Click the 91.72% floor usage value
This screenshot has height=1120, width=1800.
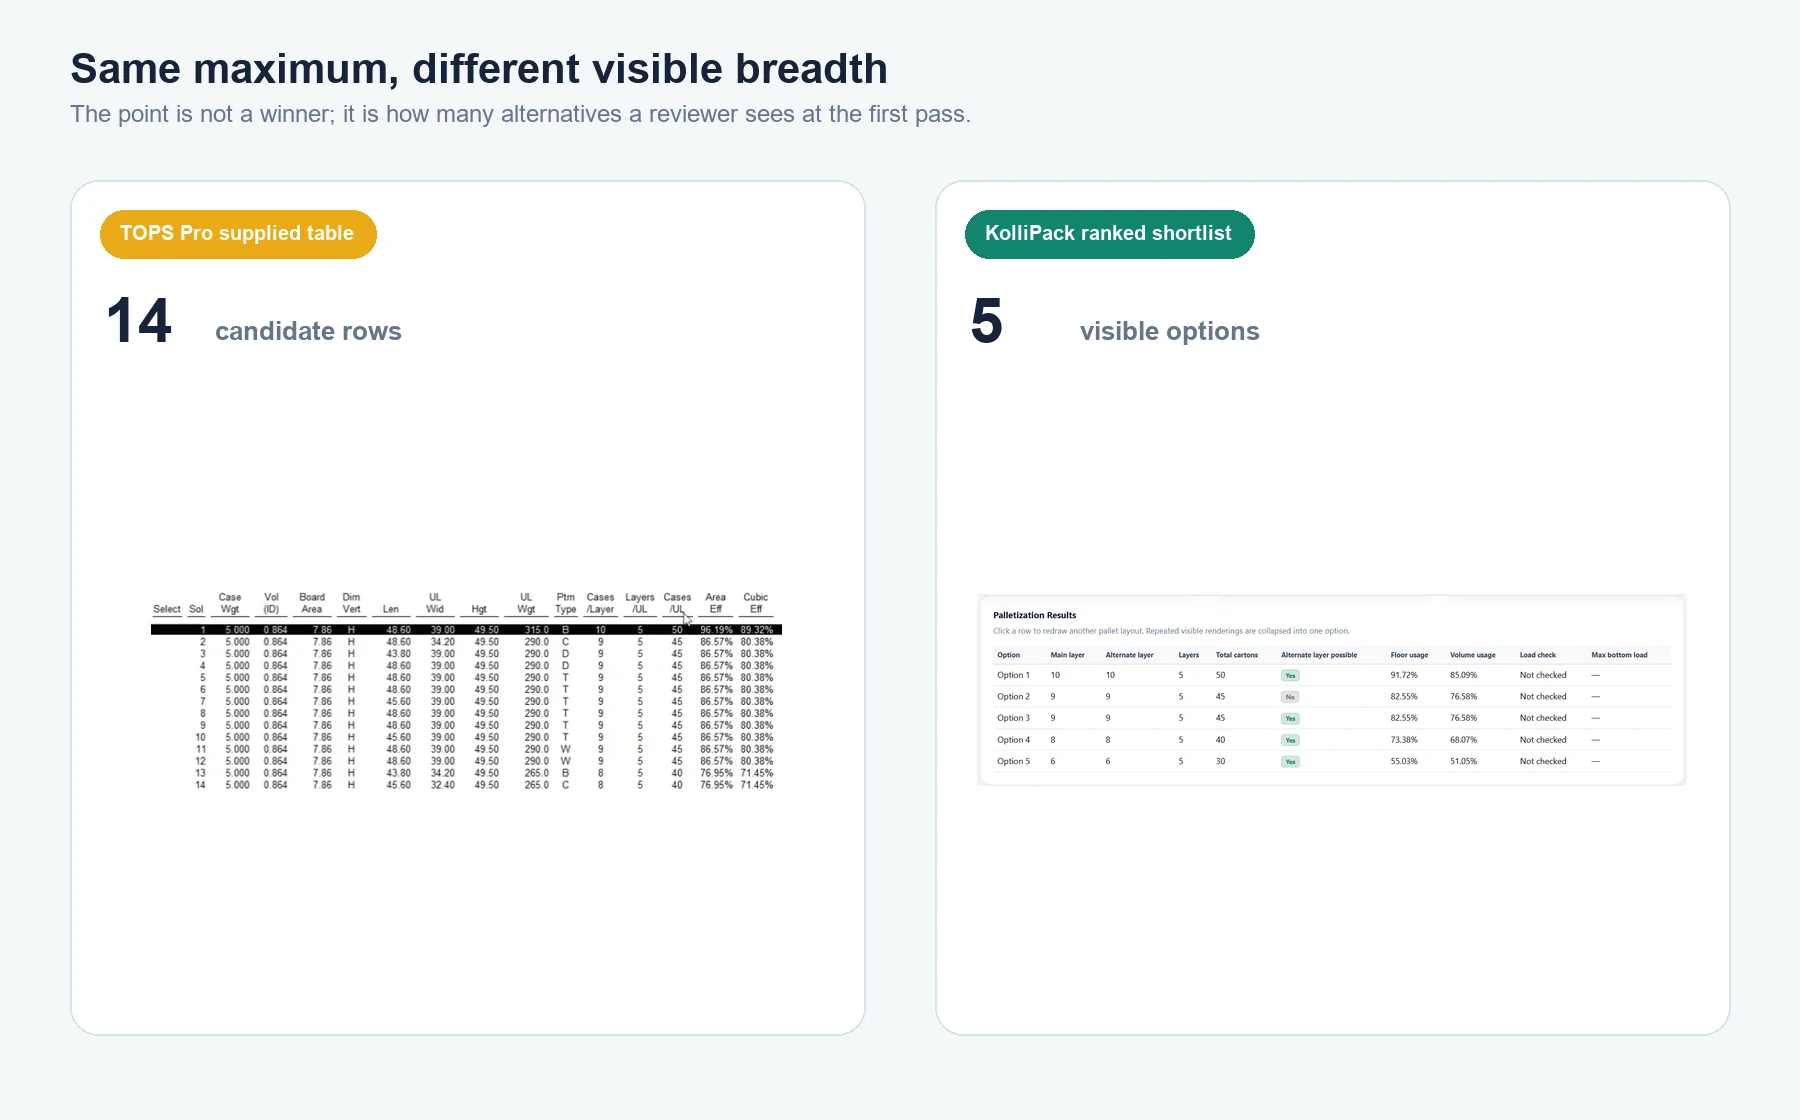[x=1404, y=675]
